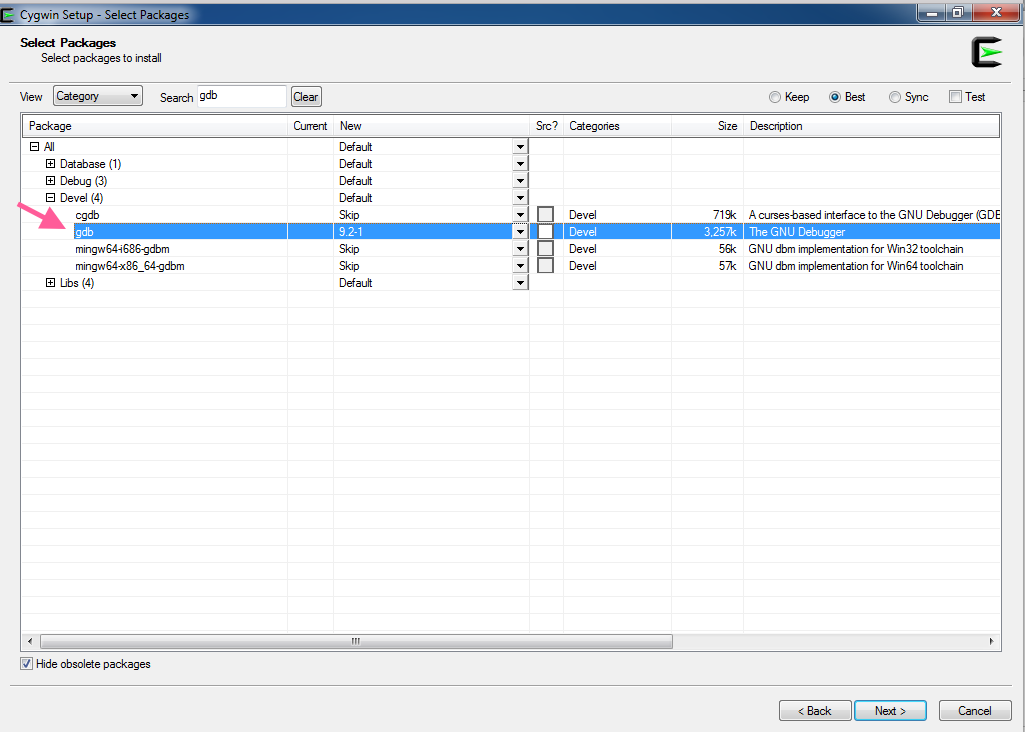Check the Src box for cgdb
Image resolution: width=1025 pixels, height=732 pixels.
(545, 214)
